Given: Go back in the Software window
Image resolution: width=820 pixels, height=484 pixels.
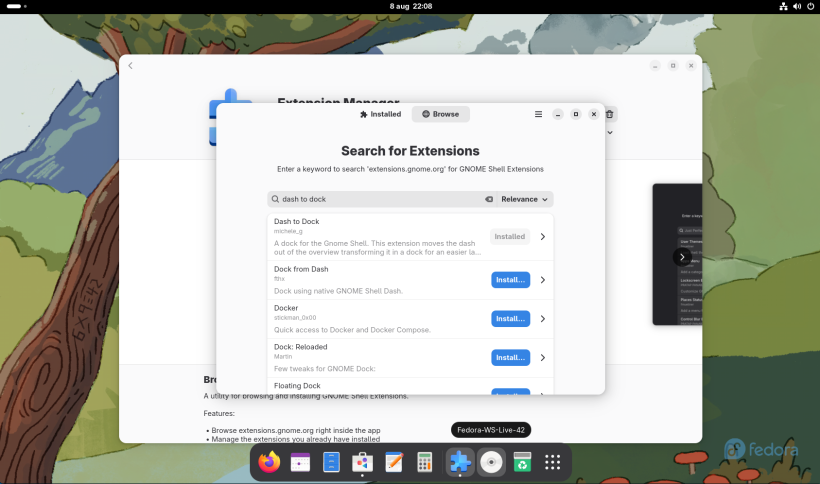Looking at the screenshot, I should coord(130,66).
